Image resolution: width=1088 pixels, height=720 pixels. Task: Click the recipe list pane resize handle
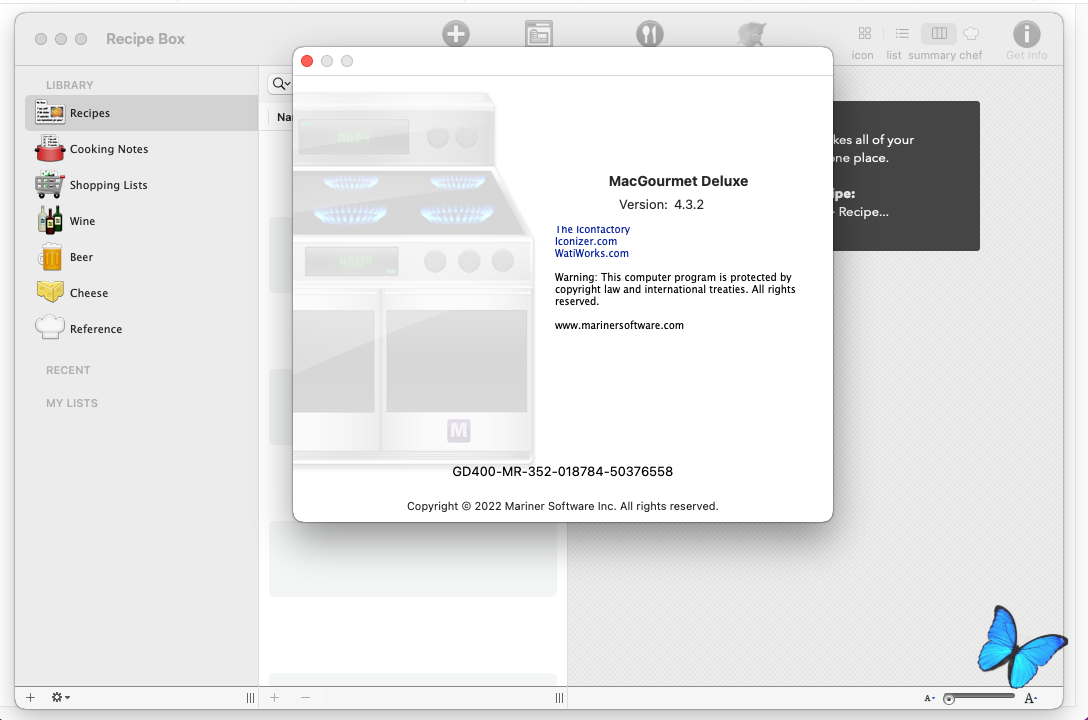pos(559,698)
